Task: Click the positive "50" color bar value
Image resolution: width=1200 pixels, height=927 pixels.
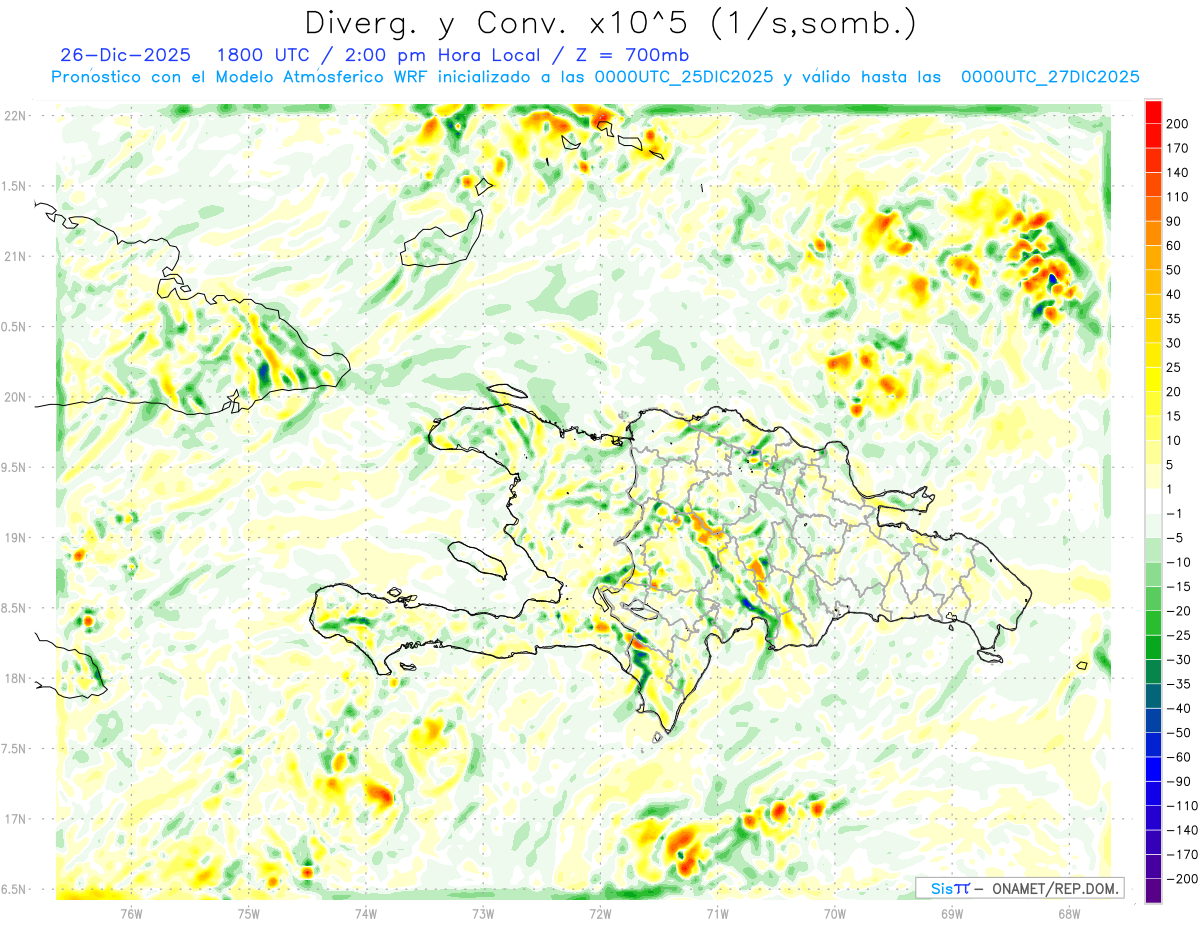Action: pyautogui.click(x=1175, y=271)
